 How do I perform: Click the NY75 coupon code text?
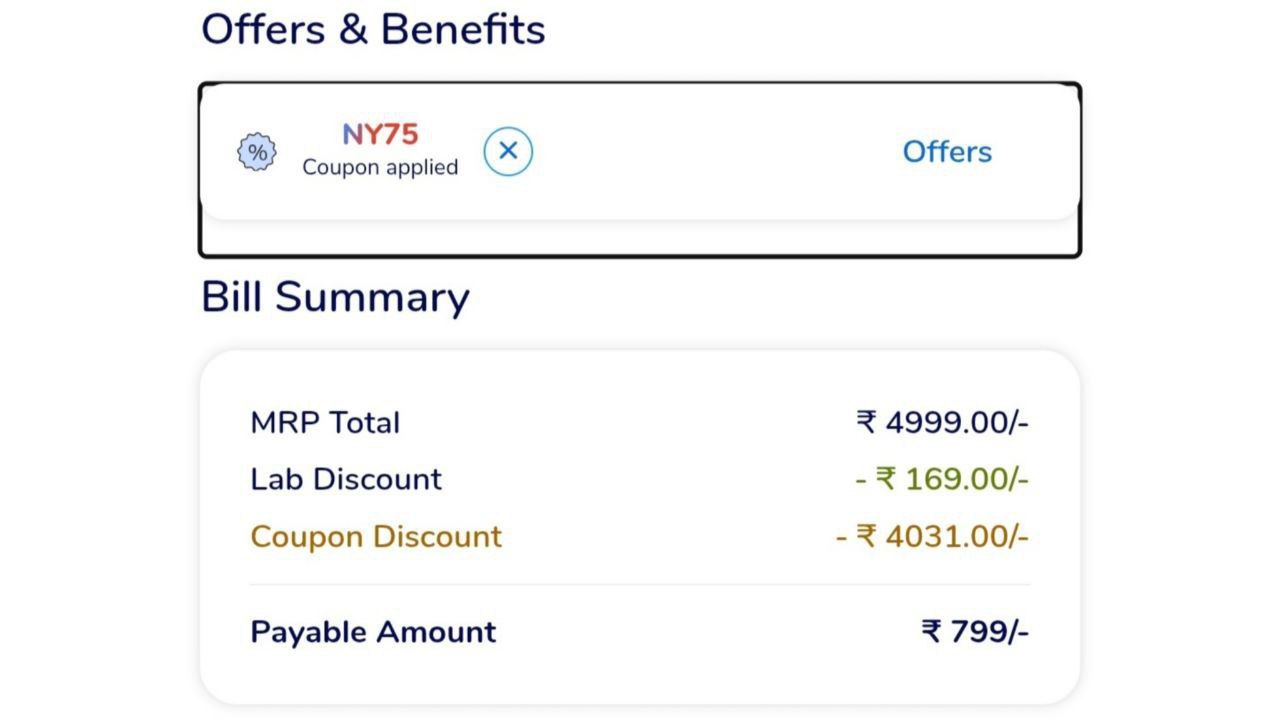(380, 134)
